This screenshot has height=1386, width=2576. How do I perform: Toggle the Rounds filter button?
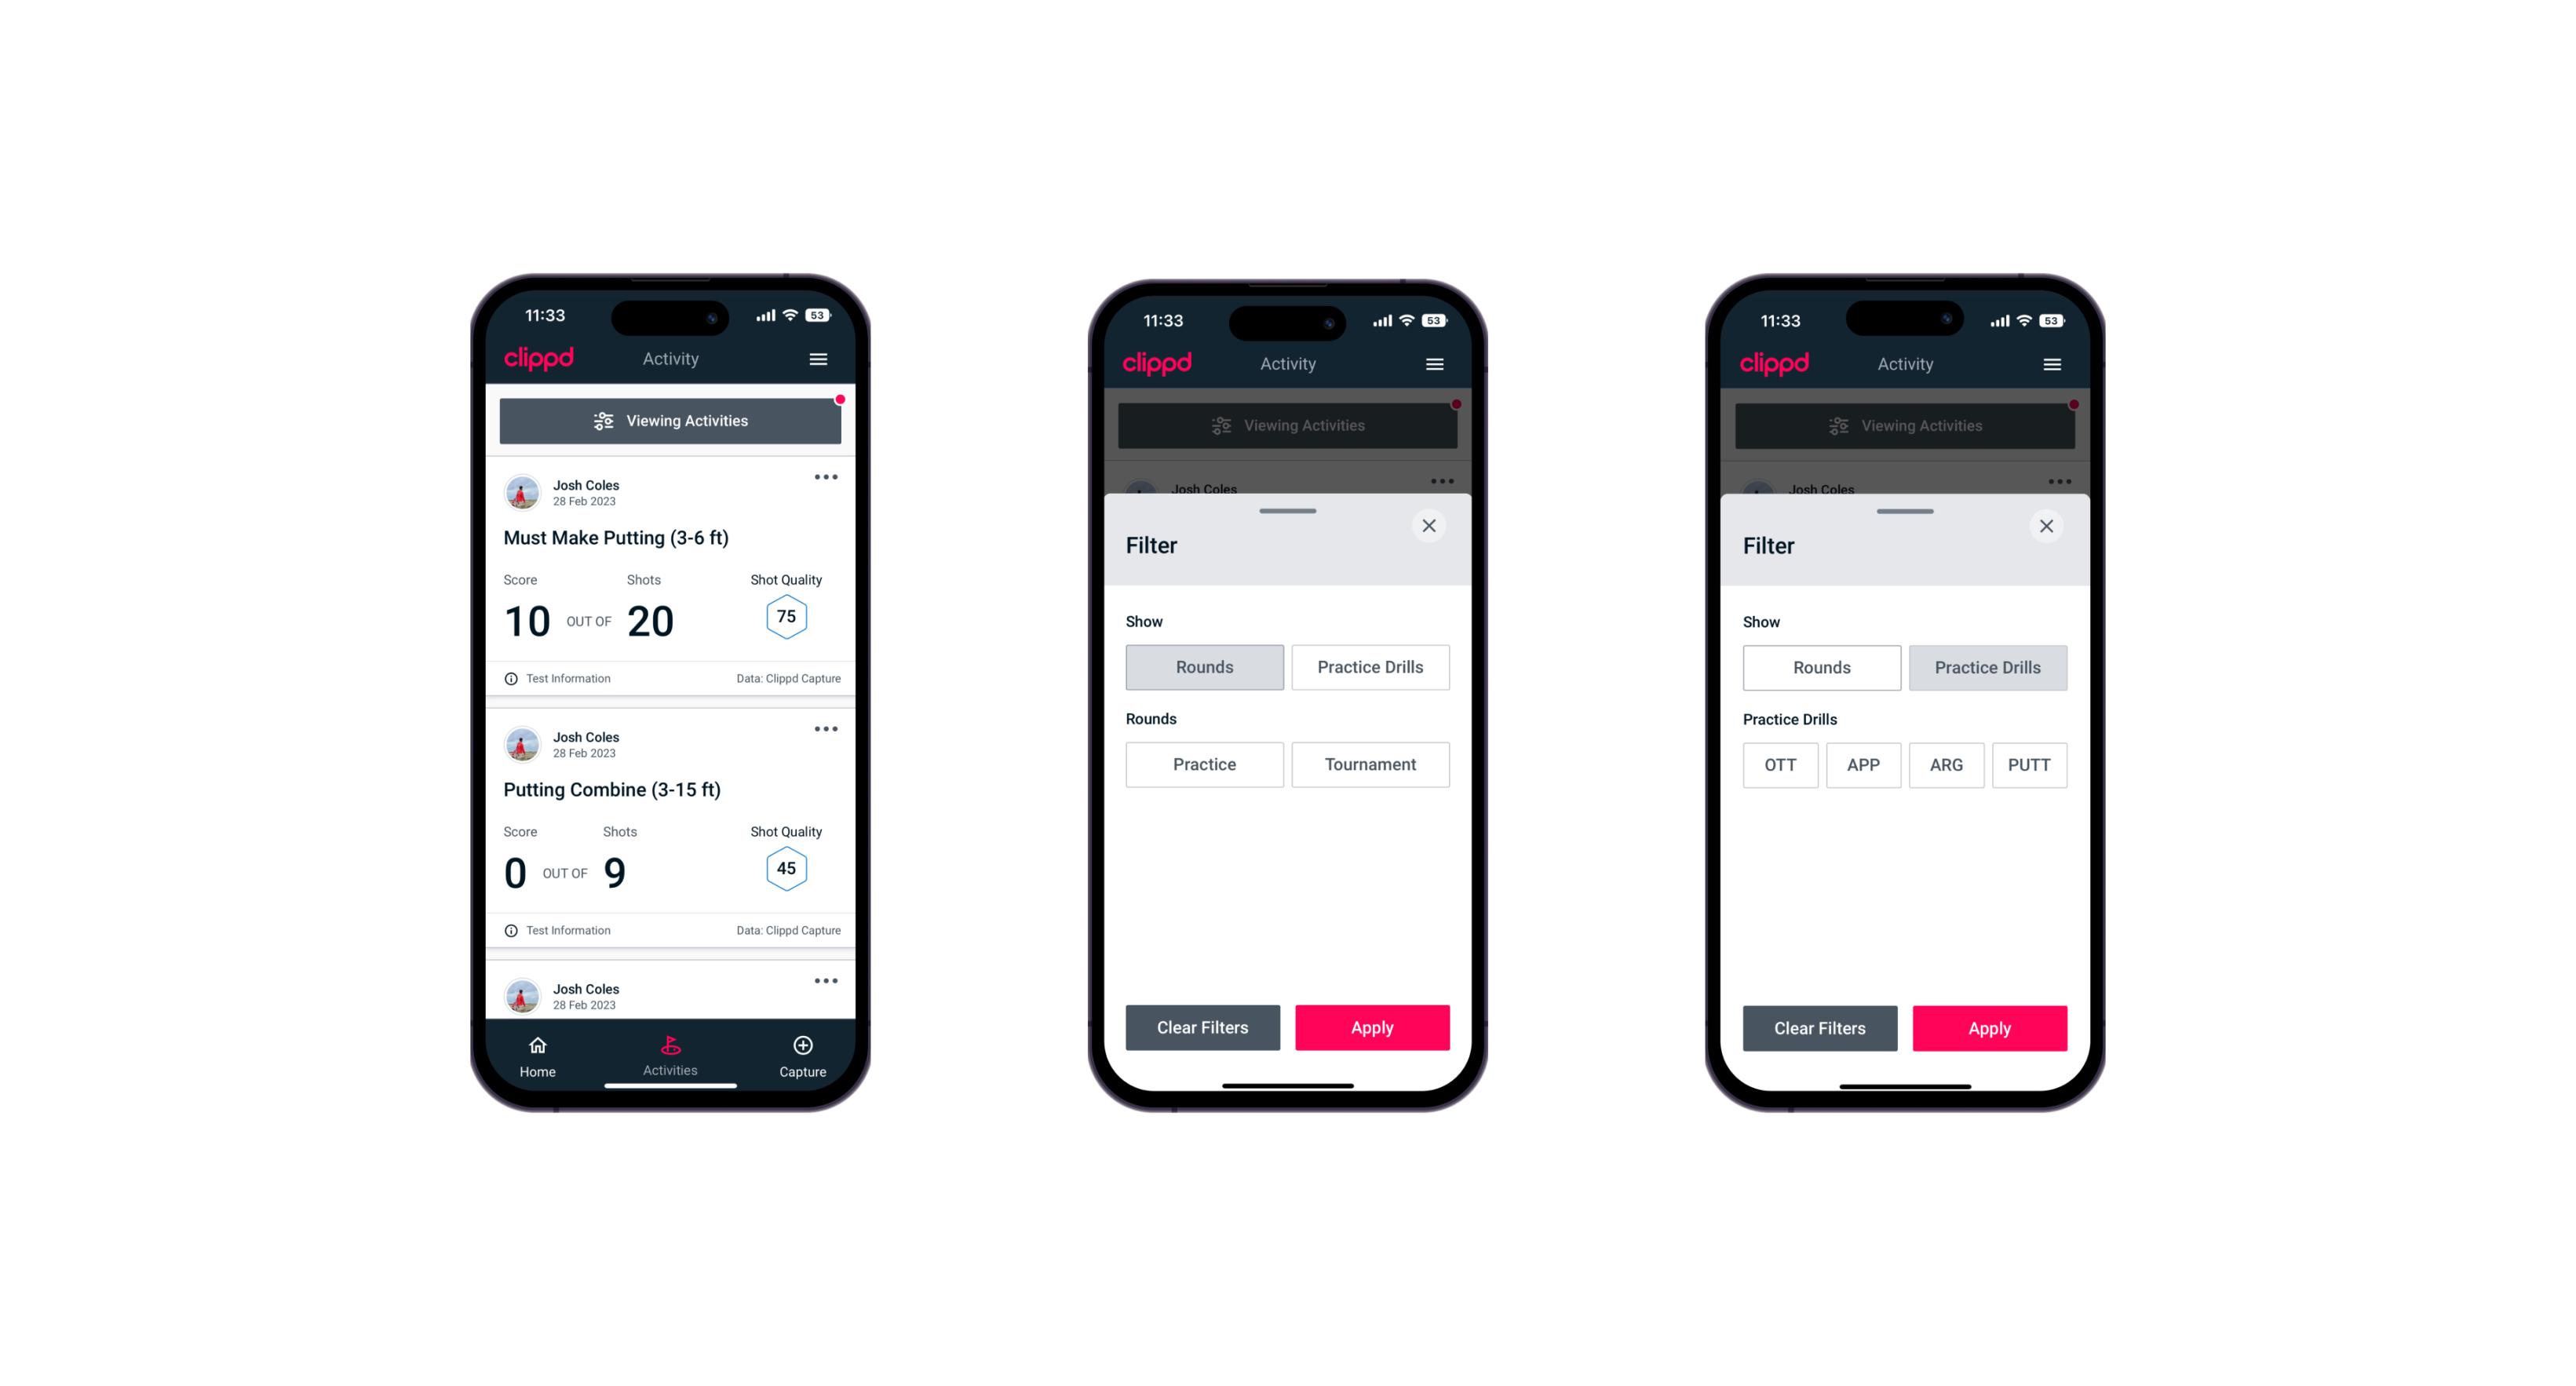click(1206, 666)
